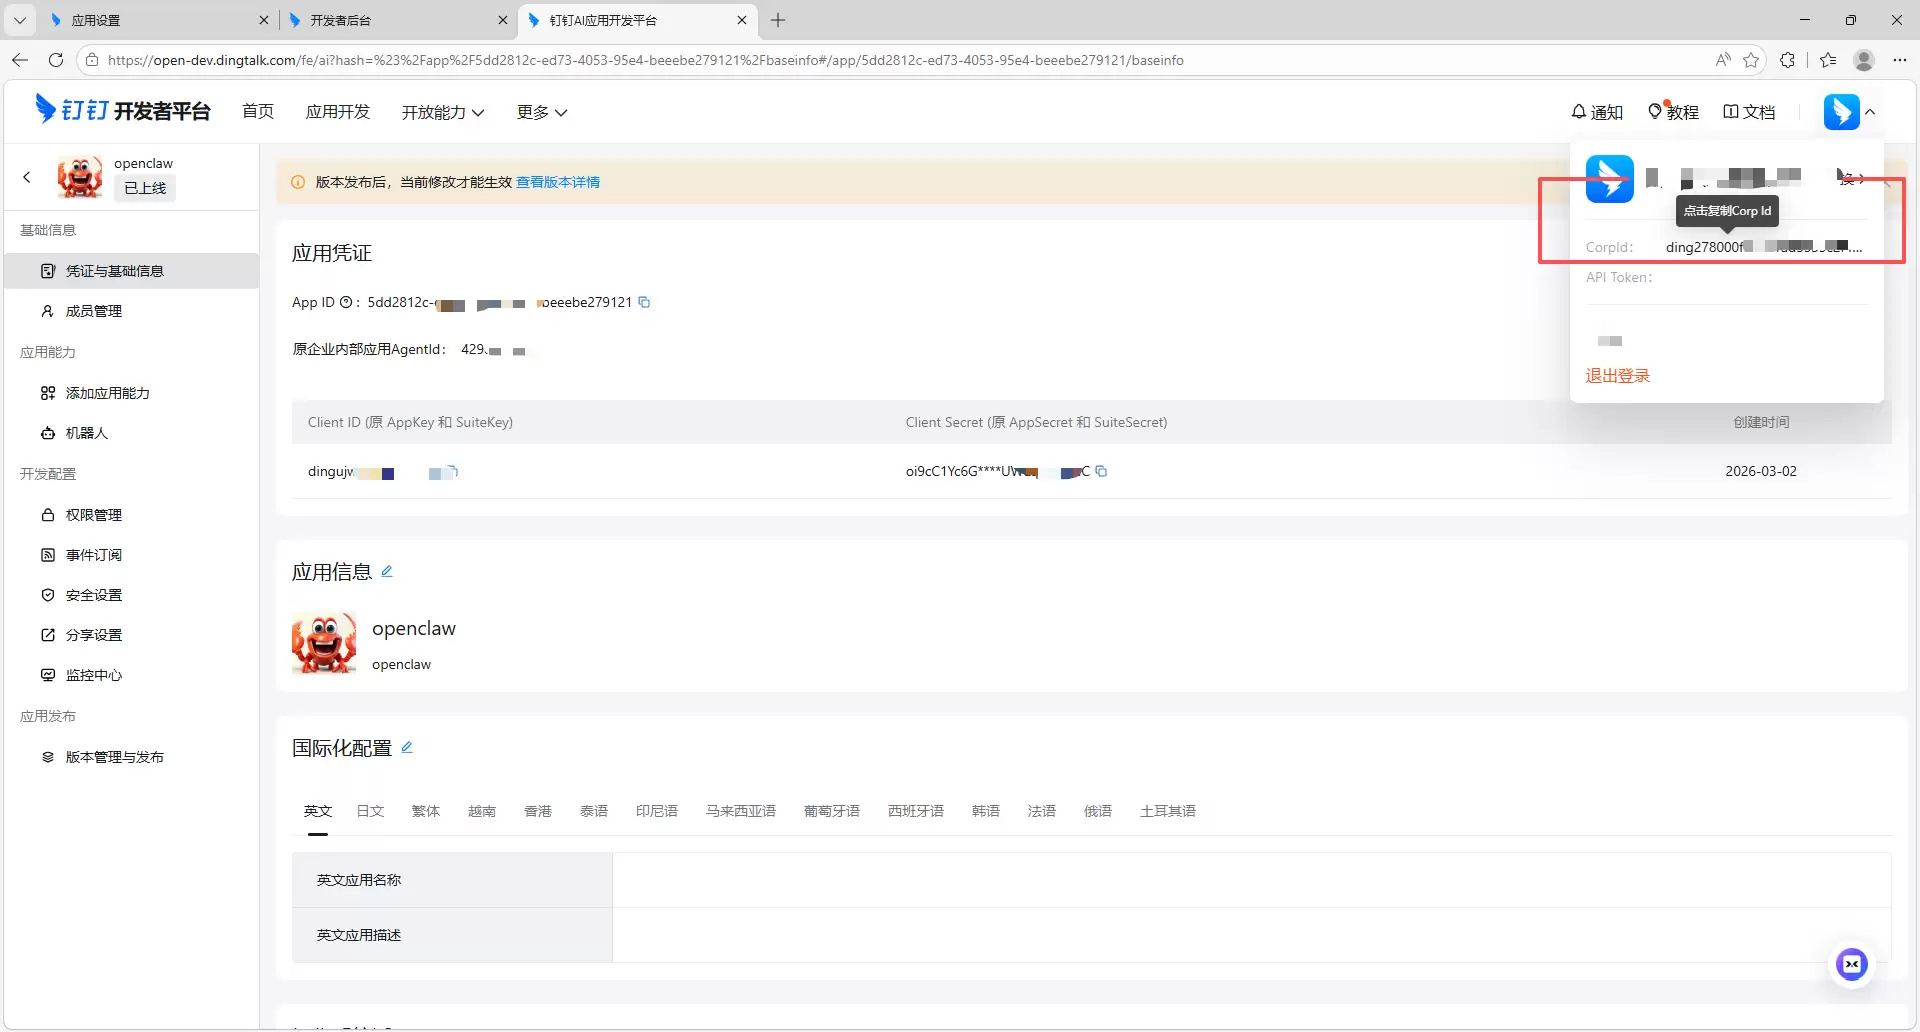Click 退出登录 to log out
This screenshot has height=1032, width=1920.
coord(1617,376)
